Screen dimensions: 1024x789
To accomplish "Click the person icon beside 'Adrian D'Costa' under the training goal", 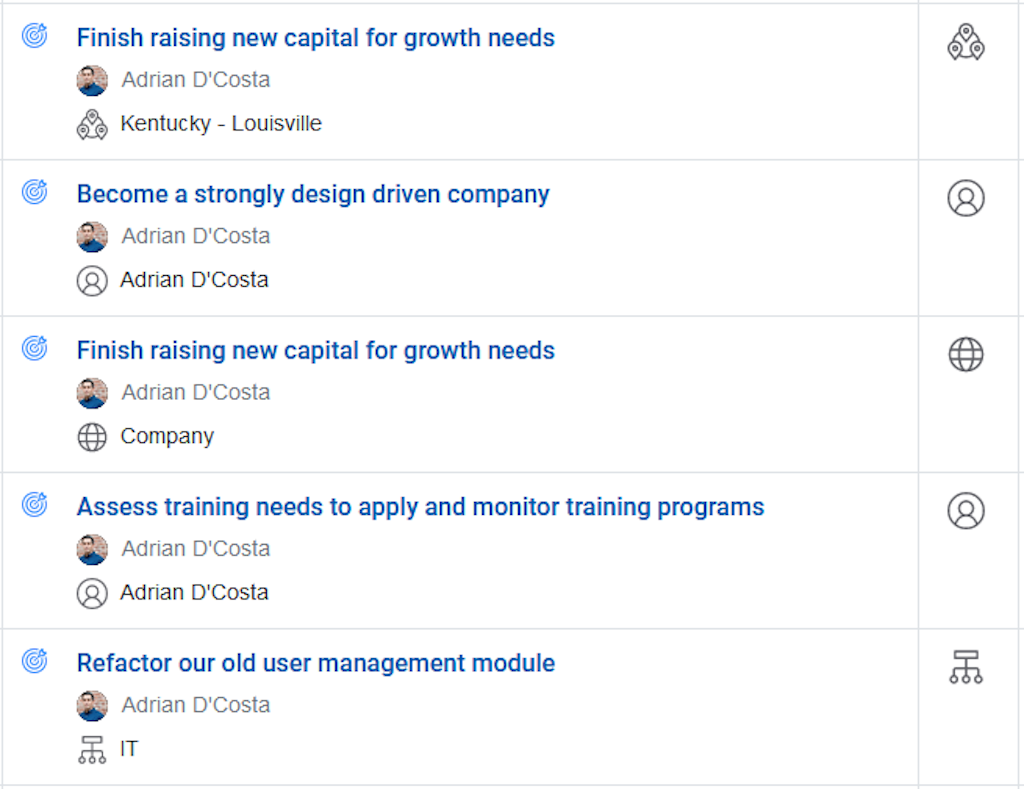I will pyautogui.click(x=92, y=593).
